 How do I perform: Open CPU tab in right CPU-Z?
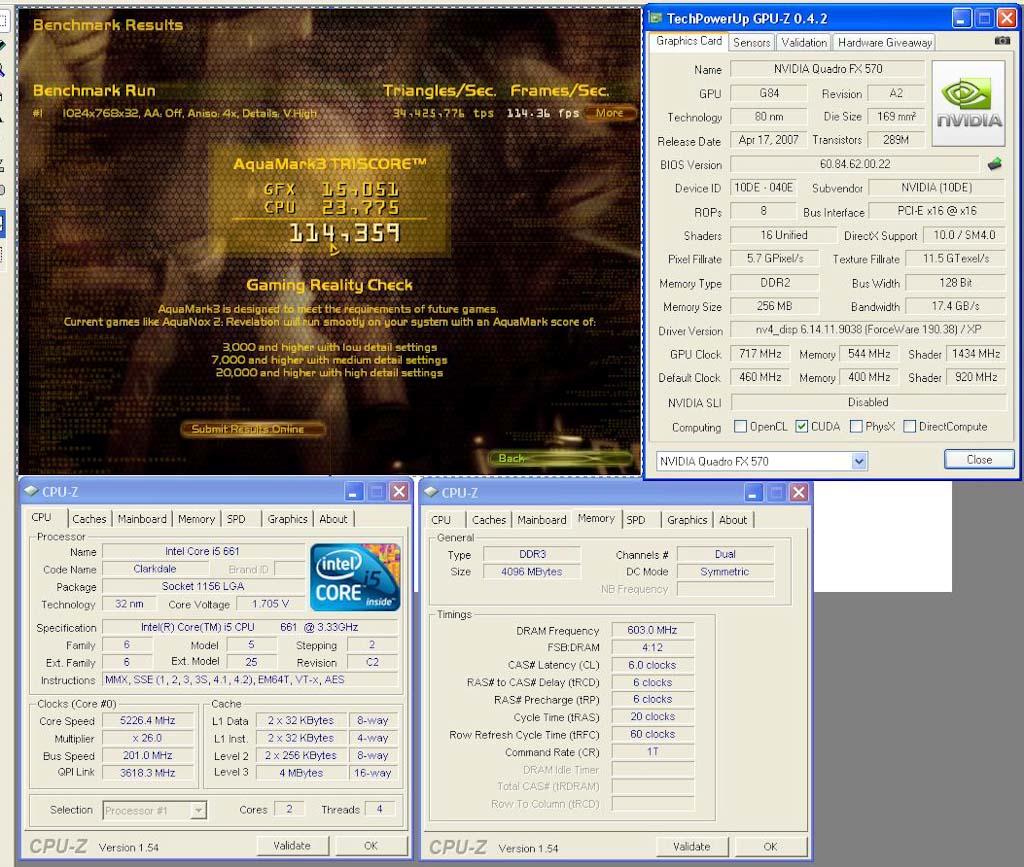click(441, 520)
